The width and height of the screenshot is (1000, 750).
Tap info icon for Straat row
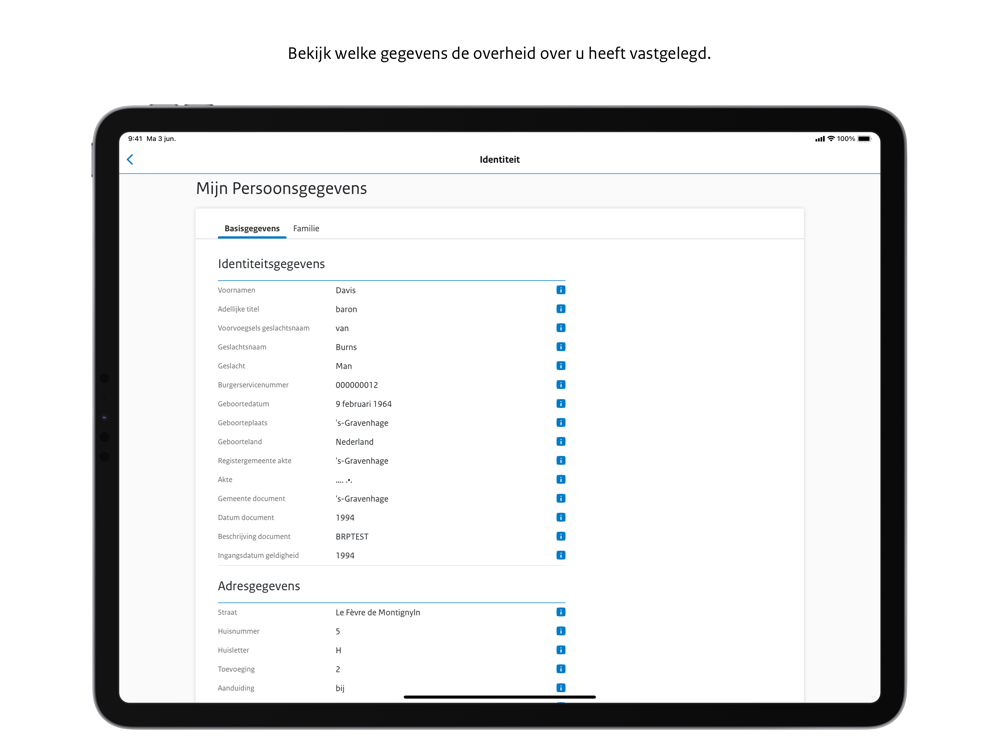click(561, 612)
